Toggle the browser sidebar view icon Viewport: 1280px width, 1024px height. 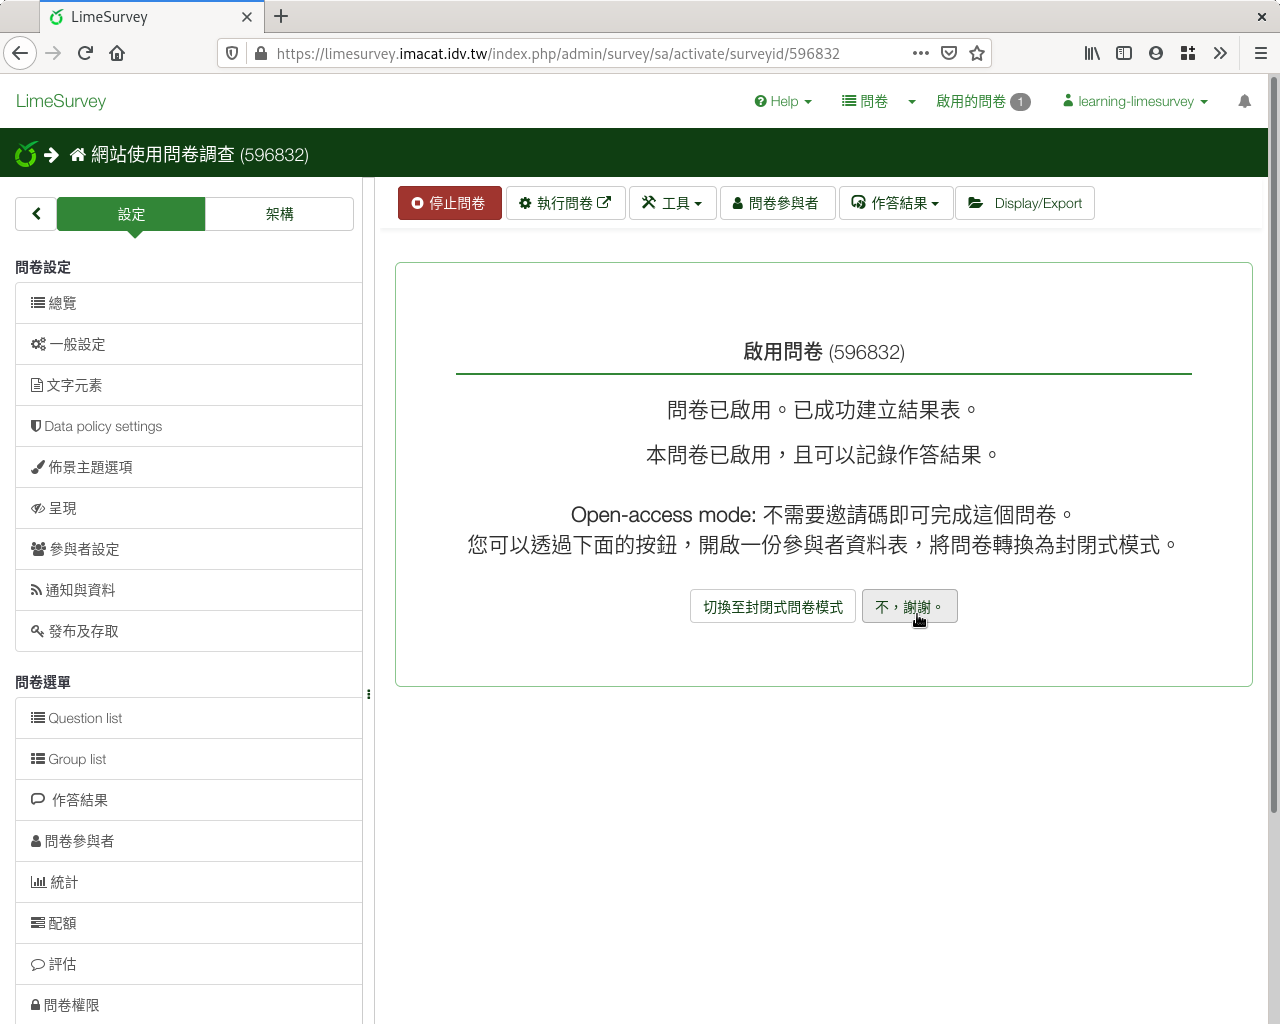[x=1124, y=53]
